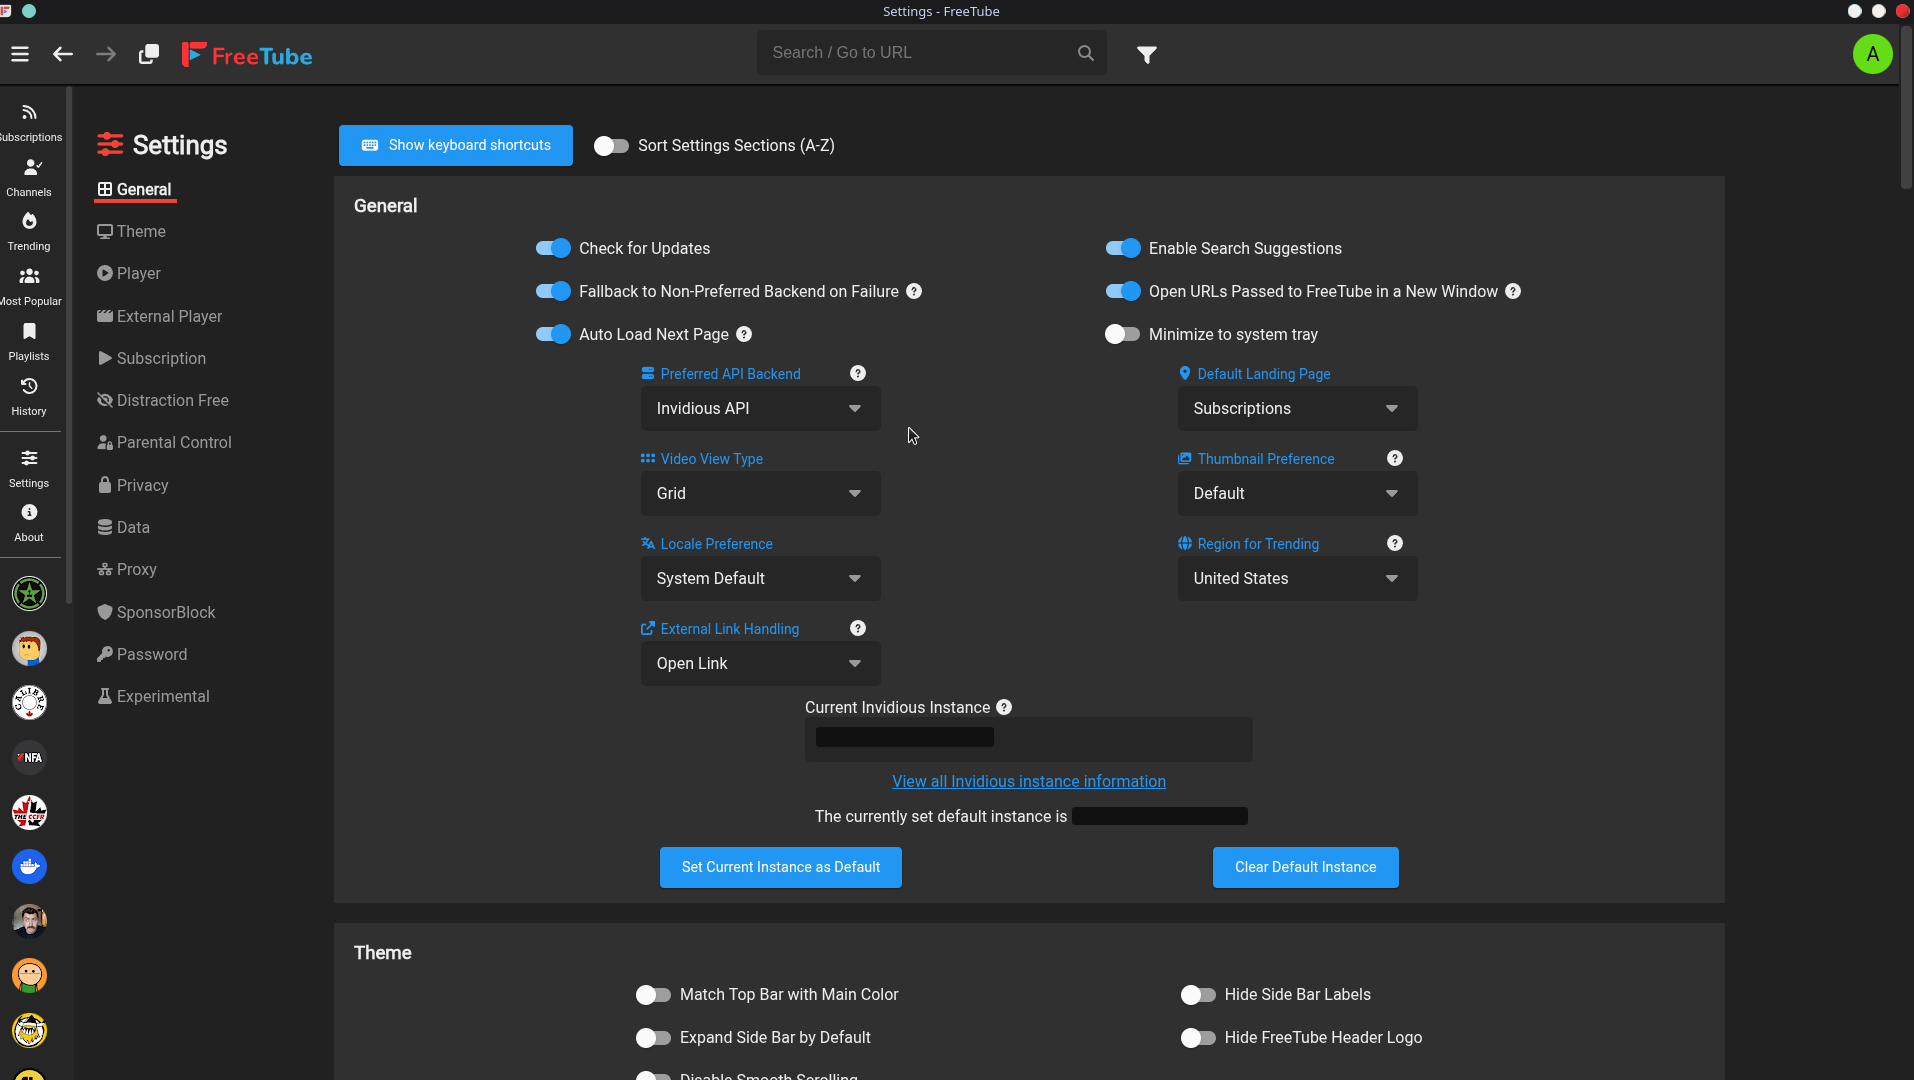Viewport: 1914px width, 1080px height.
Task: Open About from the sidebar
Action: coord(29,523)
